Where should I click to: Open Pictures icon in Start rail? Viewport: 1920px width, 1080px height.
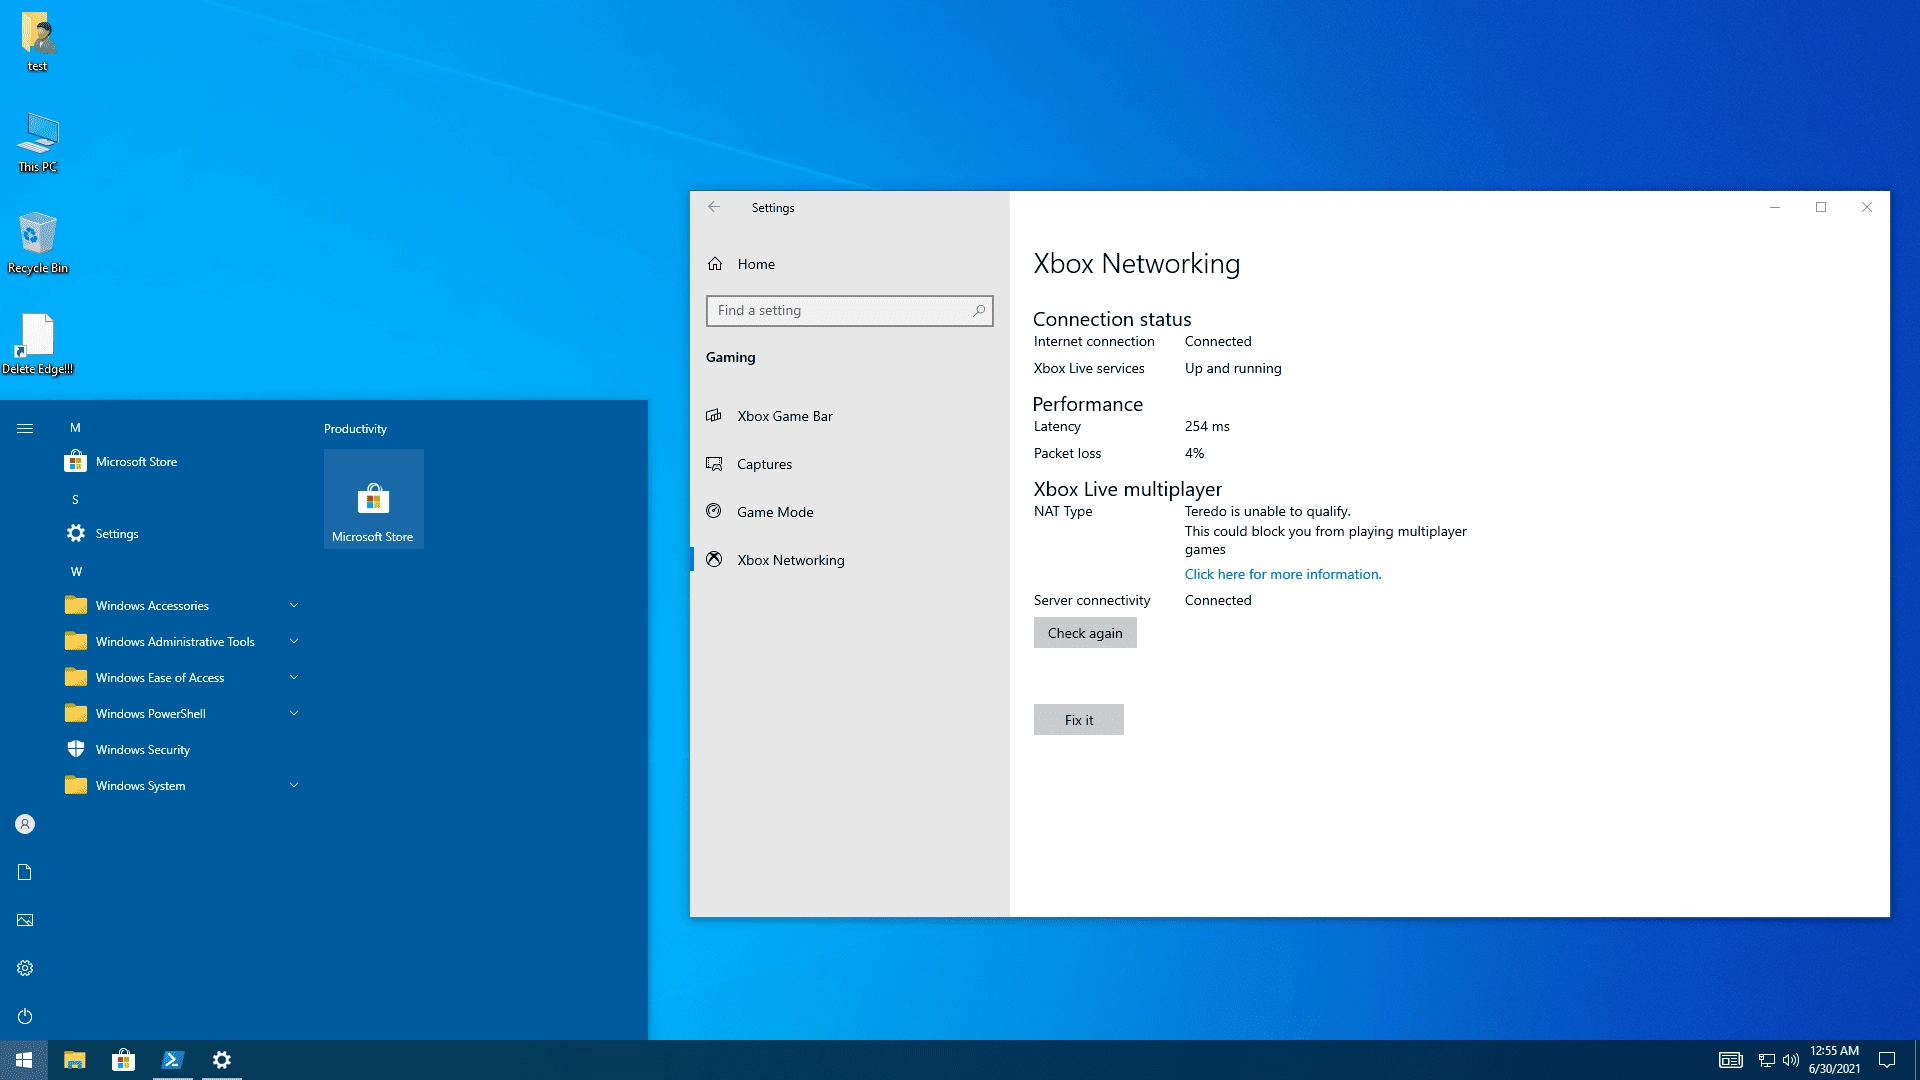pos(25,920)
